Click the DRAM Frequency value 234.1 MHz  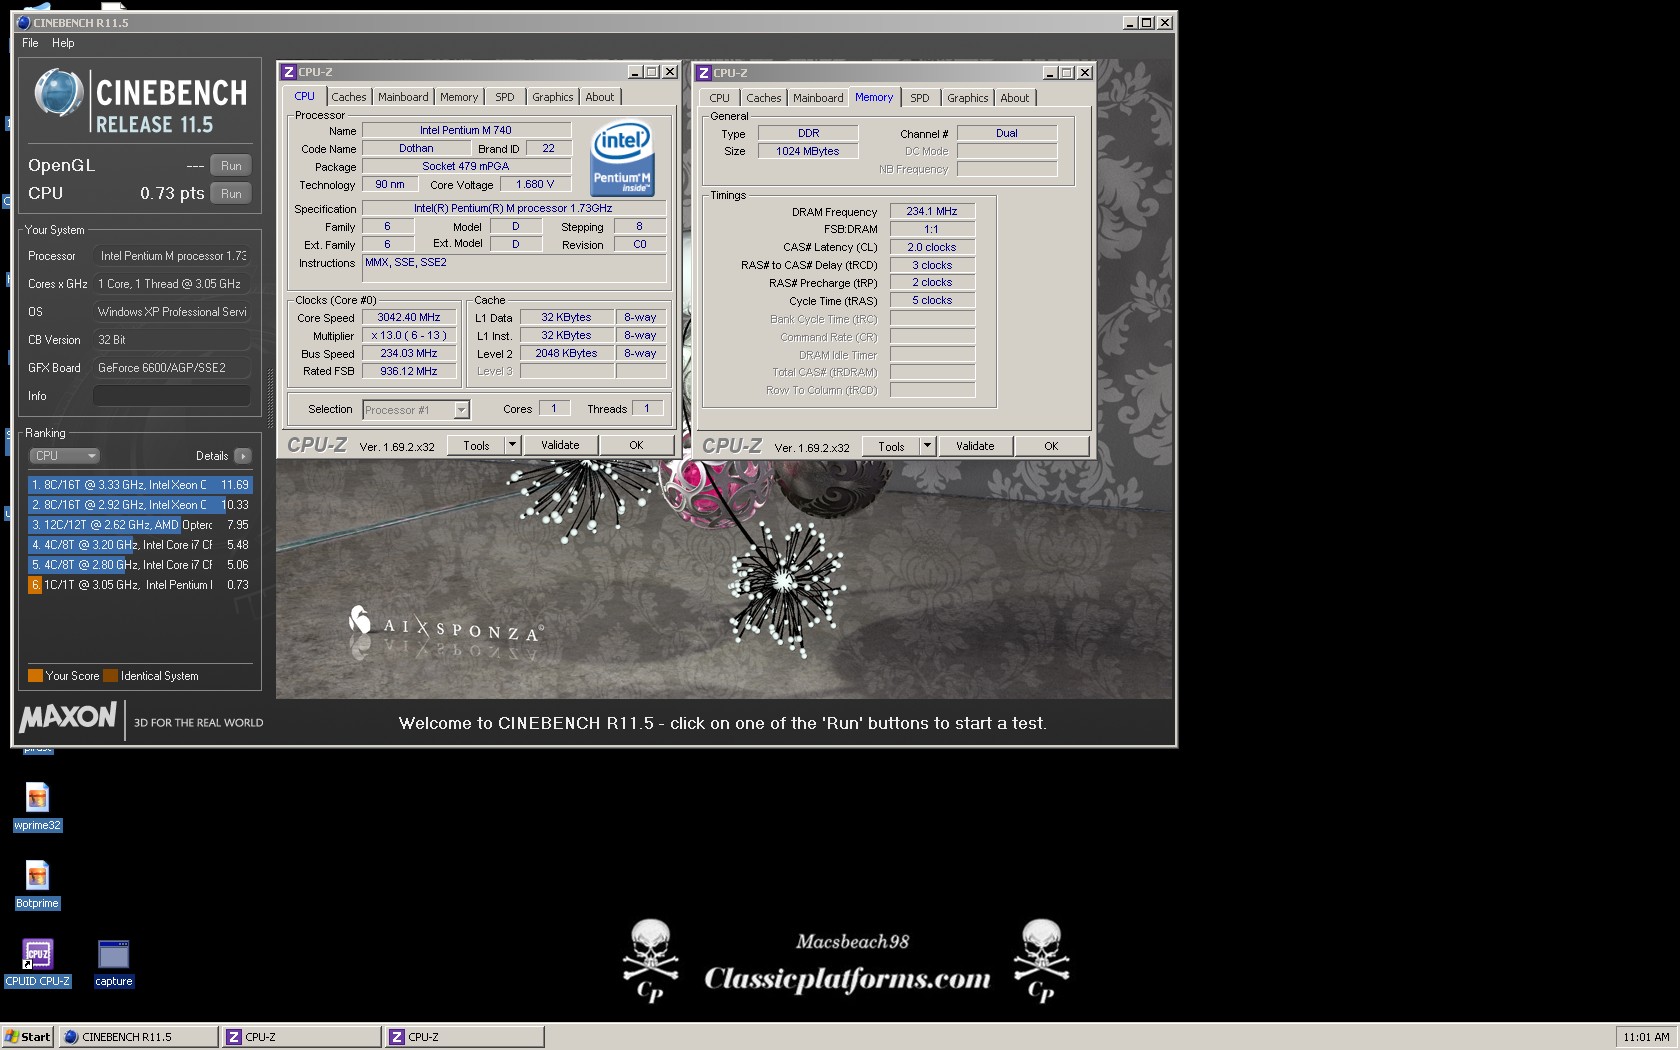point(932,211)
